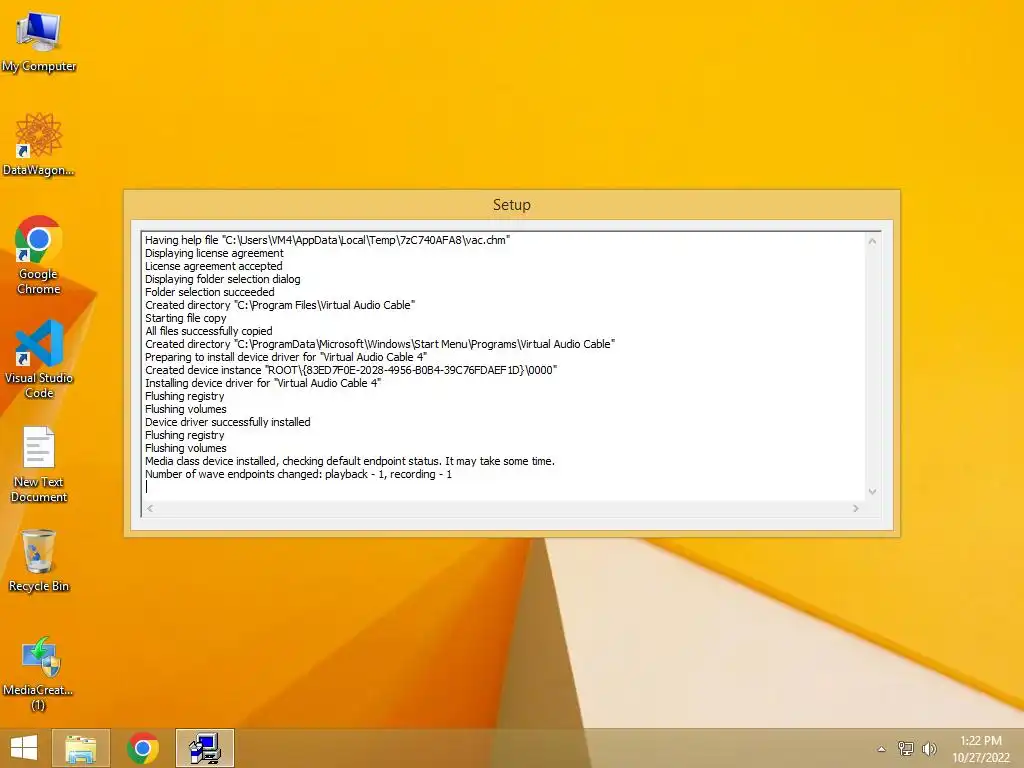Click the "Created device instance" log line
This screenshot has height=768, width=1024.
pos(351,370)
